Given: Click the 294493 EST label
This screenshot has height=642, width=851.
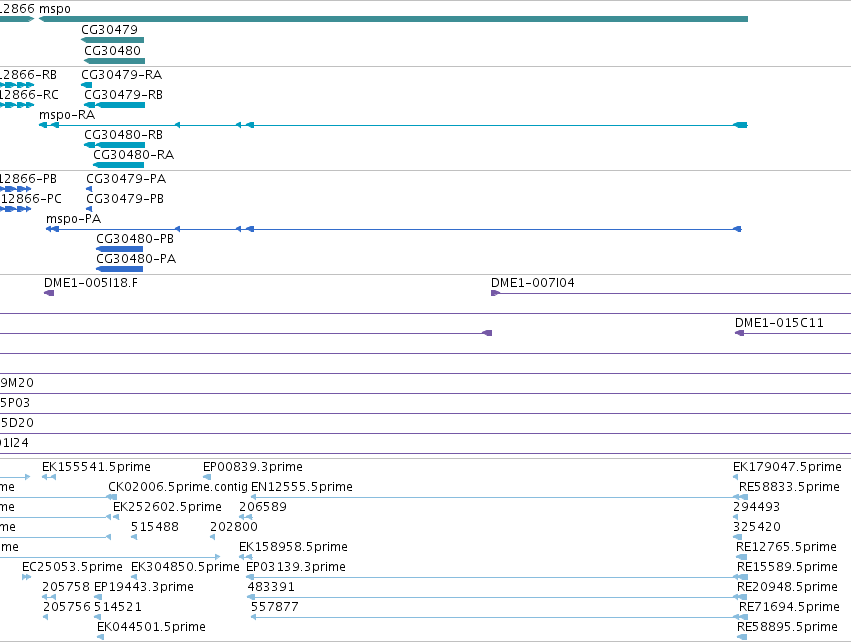Looking at the screenshot, I should click(x=756, y=507).
